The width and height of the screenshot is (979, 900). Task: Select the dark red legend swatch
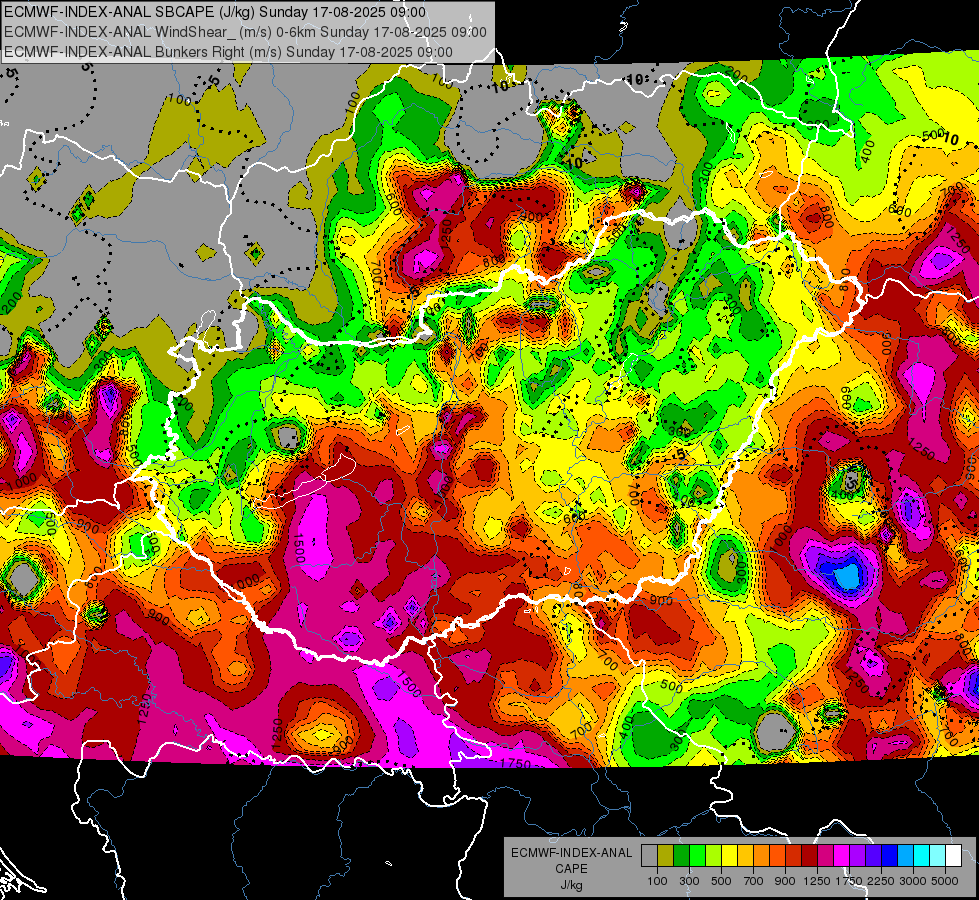[x=809, y=856]
